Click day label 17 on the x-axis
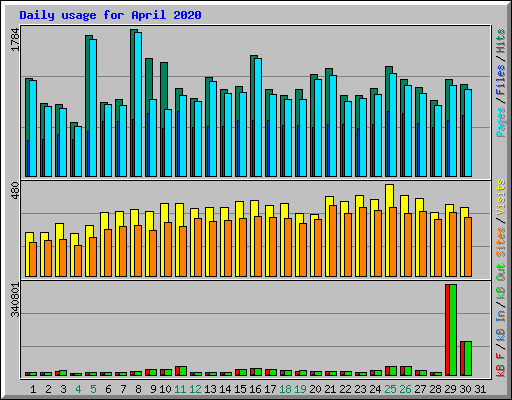The image size is (512, 400). tap(270, 389)
